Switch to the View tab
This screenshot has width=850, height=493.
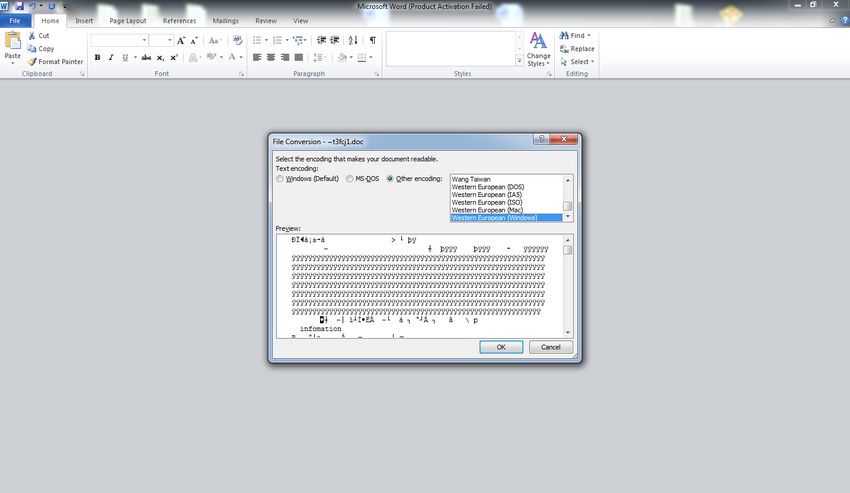point(301,21)
